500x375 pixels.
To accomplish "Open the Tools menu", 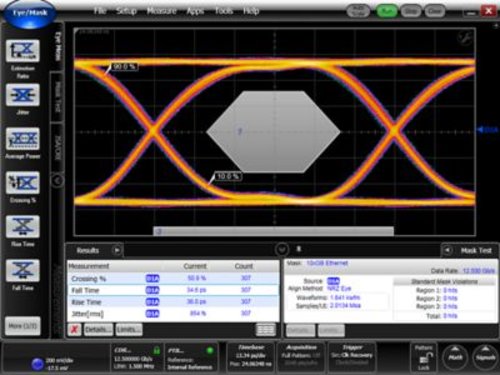I will [x=224, y=11].
